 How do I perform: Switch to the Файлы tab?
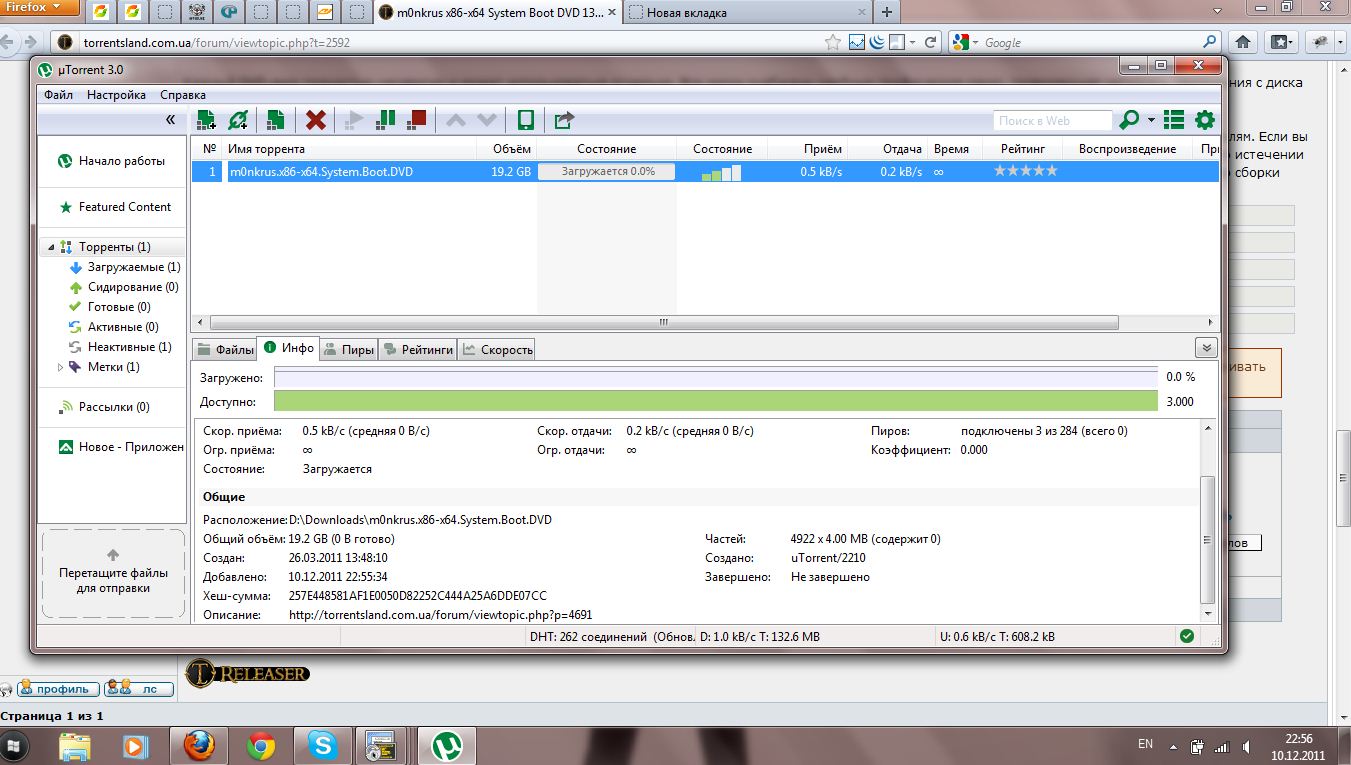(x=225, y=349)
